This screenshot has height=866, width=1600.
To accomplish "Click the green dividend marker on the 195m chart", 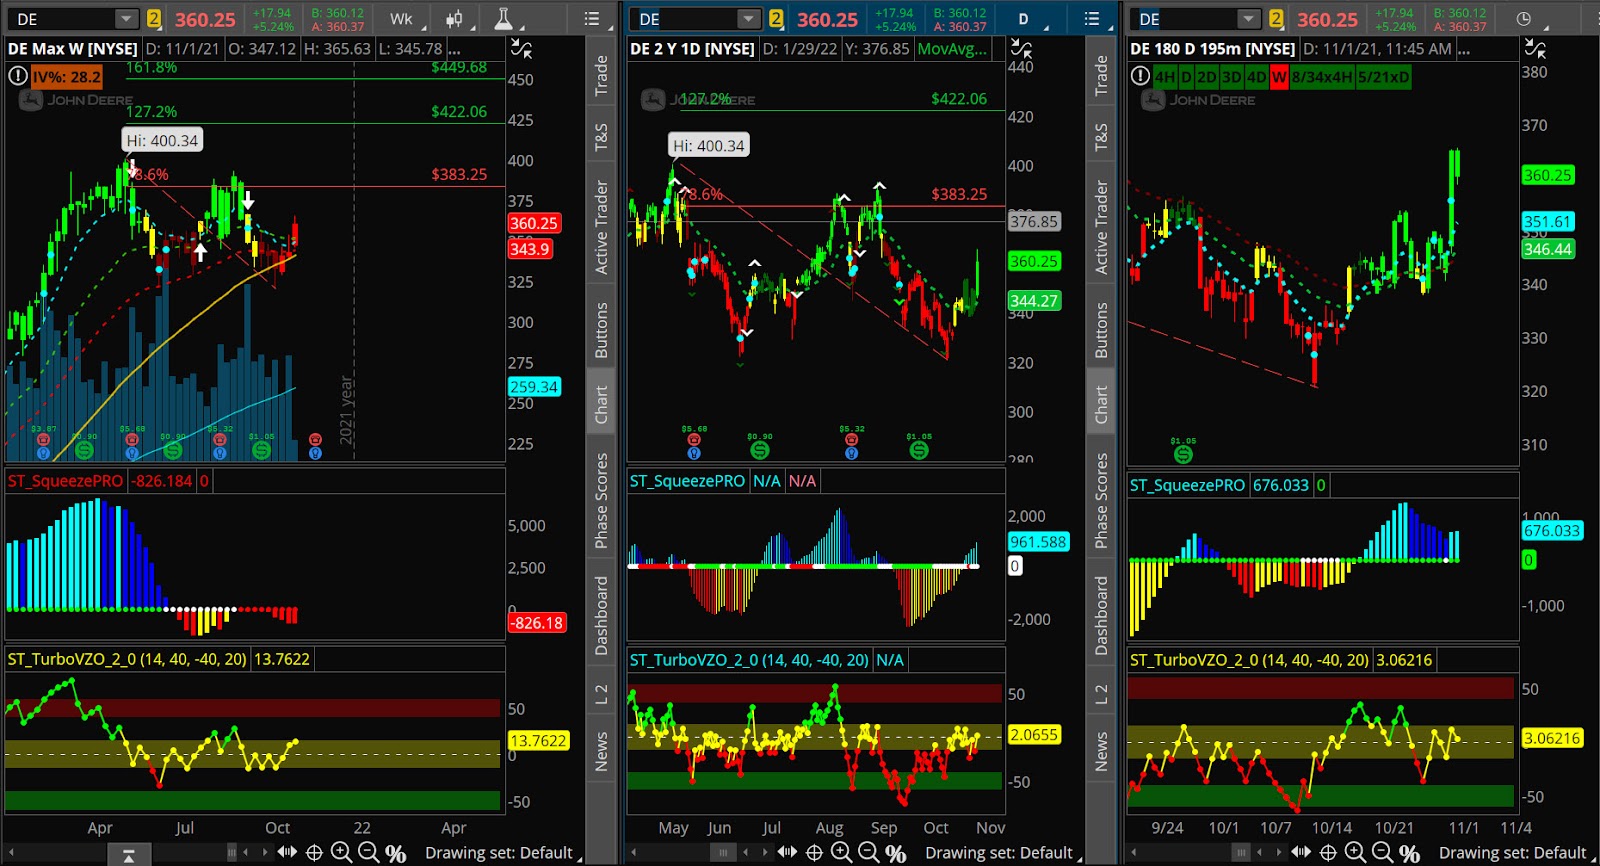I will click(x=1183, y=454).
